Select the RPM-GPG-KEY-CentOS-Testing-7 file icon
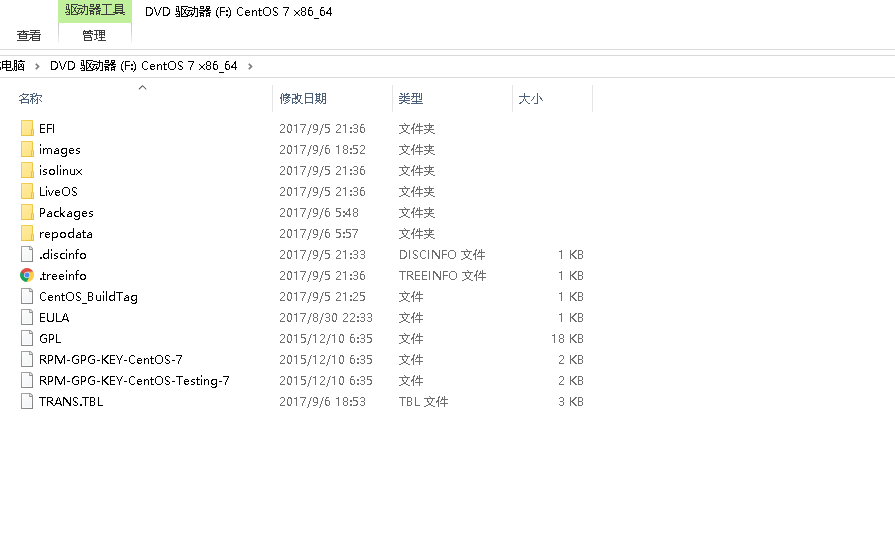The width and height of the screenshot is (895, 550). point(27,381)
